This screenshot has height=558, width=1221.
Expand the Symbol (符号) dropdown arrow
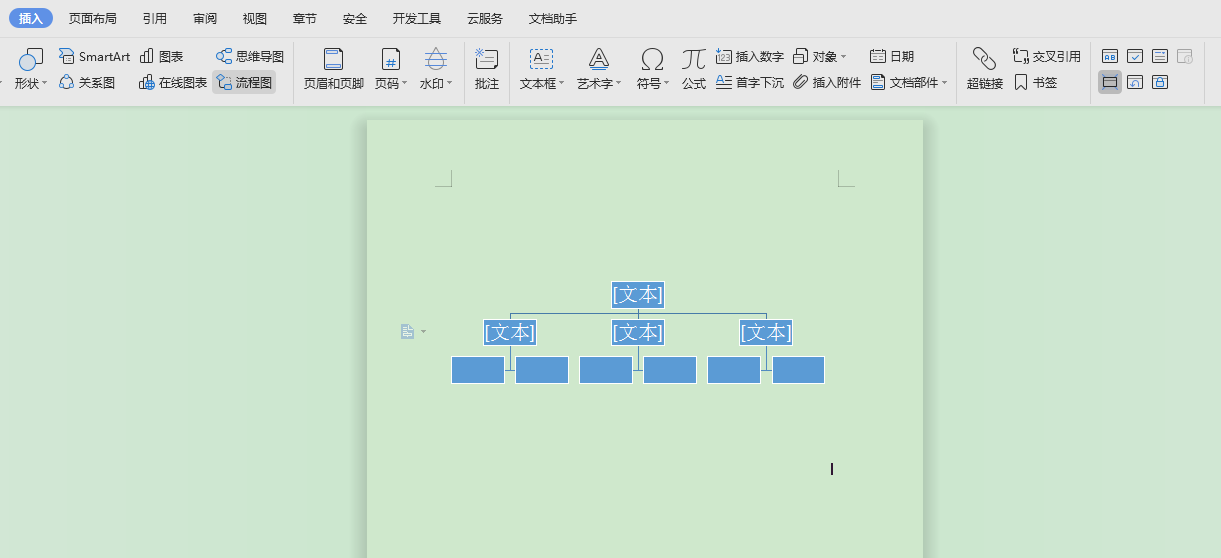point(666,83)
